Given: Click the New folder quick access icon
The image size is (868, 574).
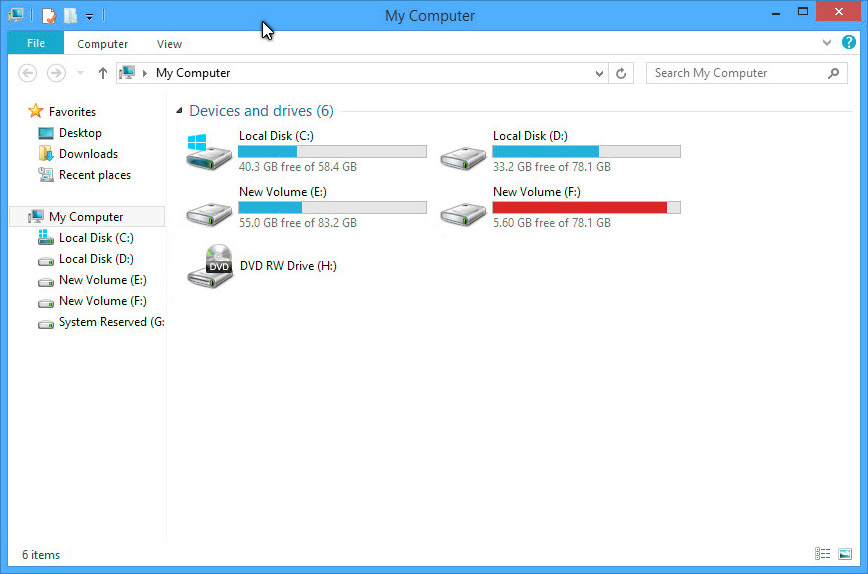Looking at the screenshot, I should 70,15.
